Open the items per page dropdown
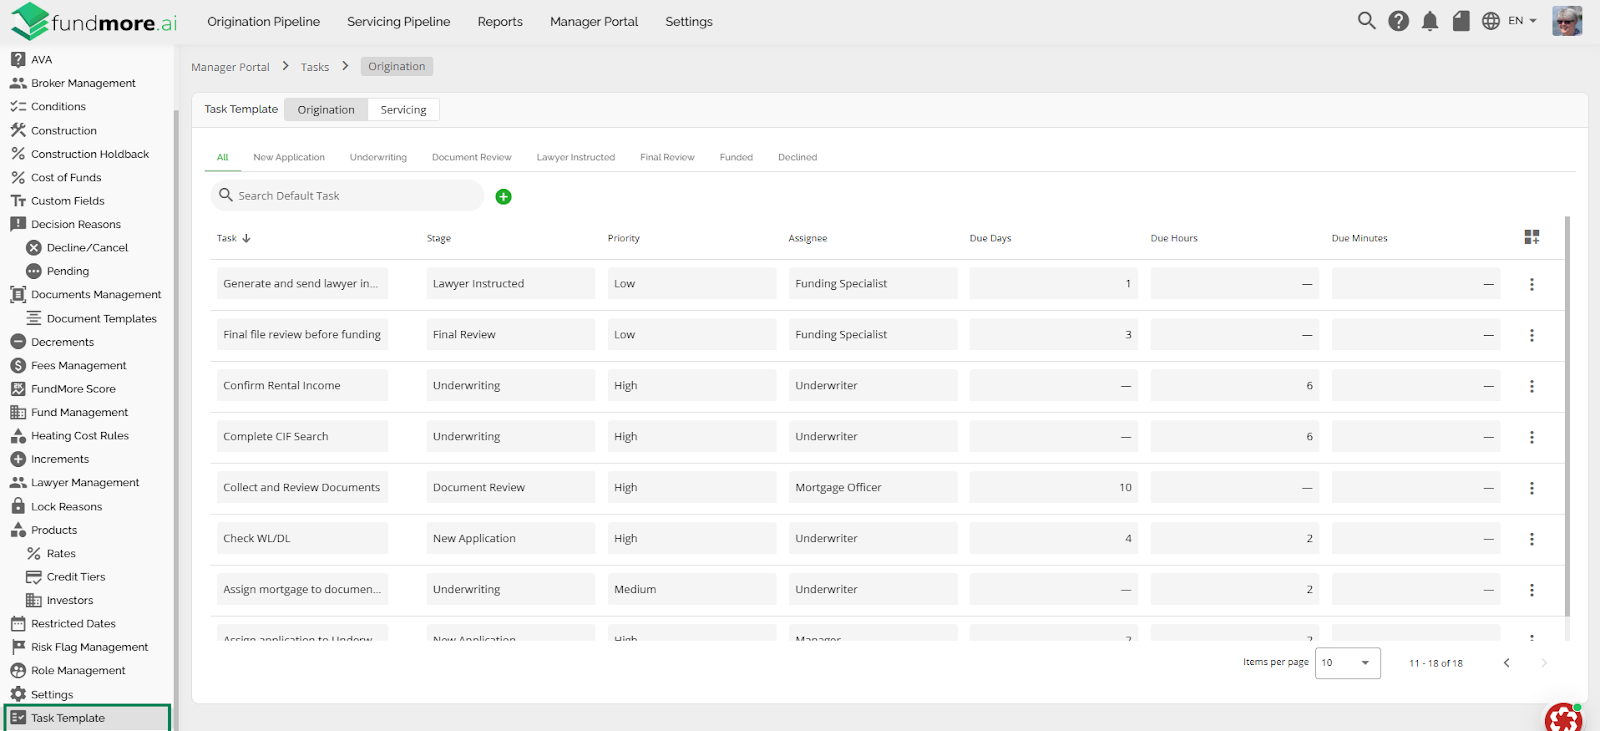This screenshot has height=731, width=1600. click(1347, 663)
